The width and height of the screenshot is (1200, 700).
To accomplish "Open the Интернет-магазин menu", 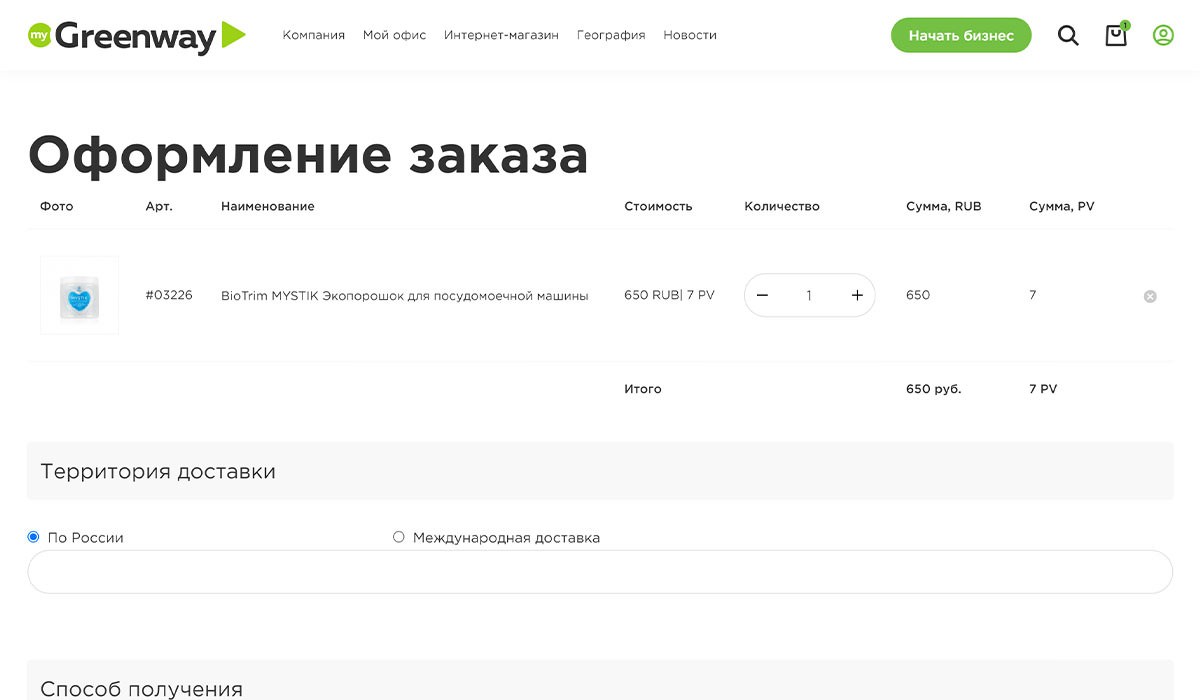I will click(x=501, y=34).
